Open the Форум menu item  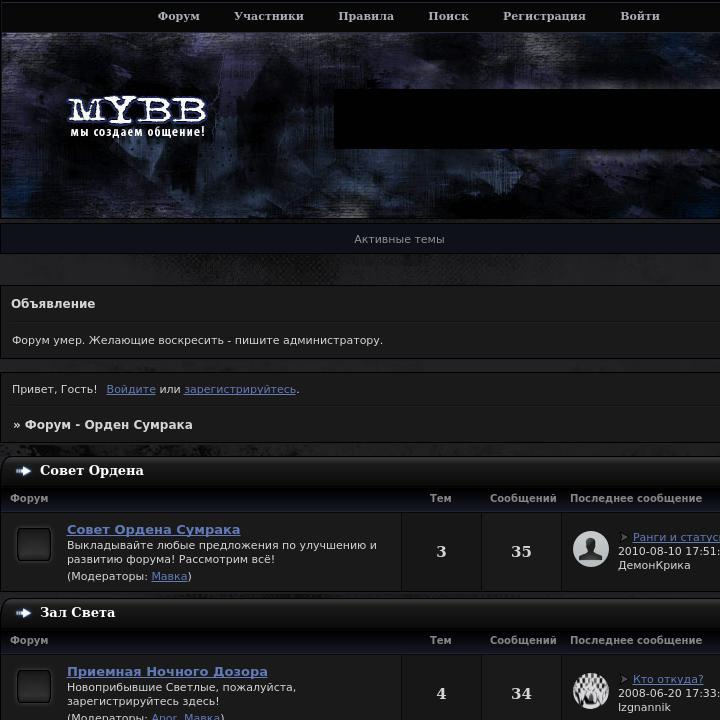(x=179, y=16)
